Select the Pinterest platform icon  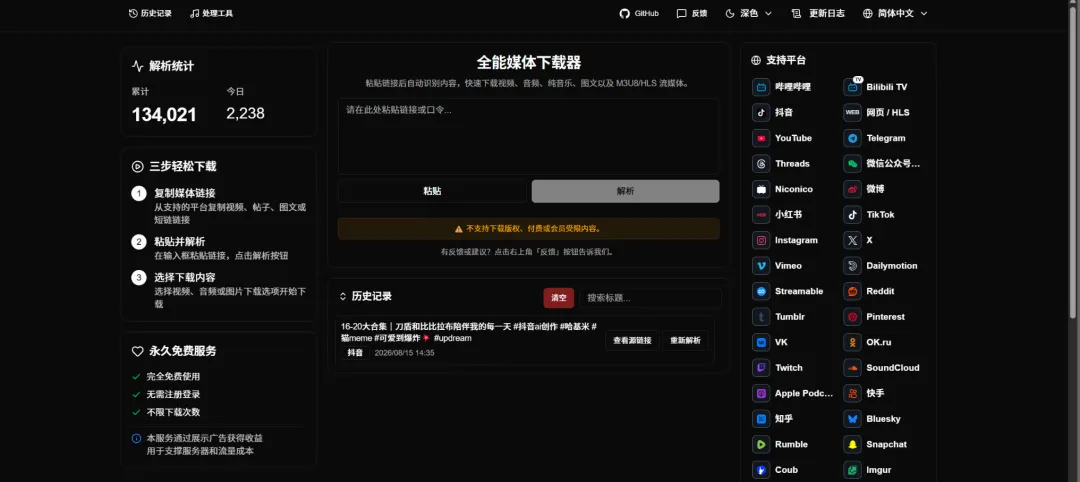[x=853, y=317]
